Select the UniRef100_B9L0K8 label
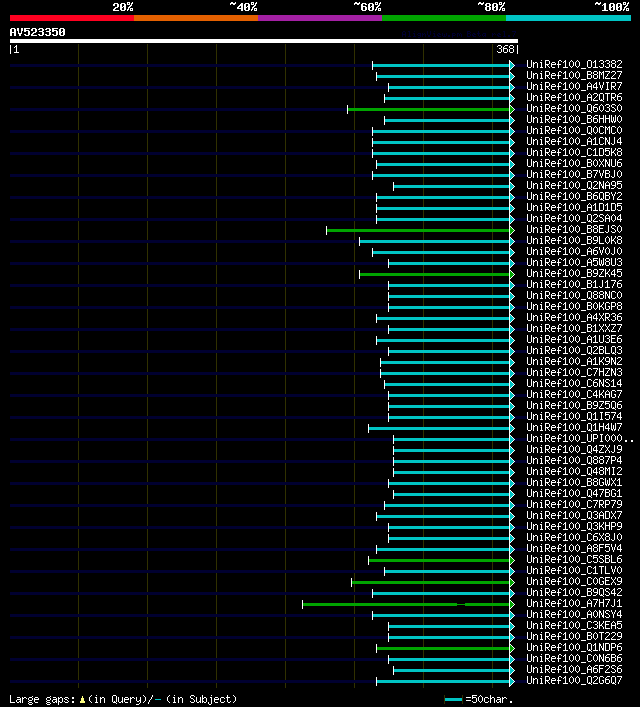This screenshot has height=707, width=640. (574, 240)
